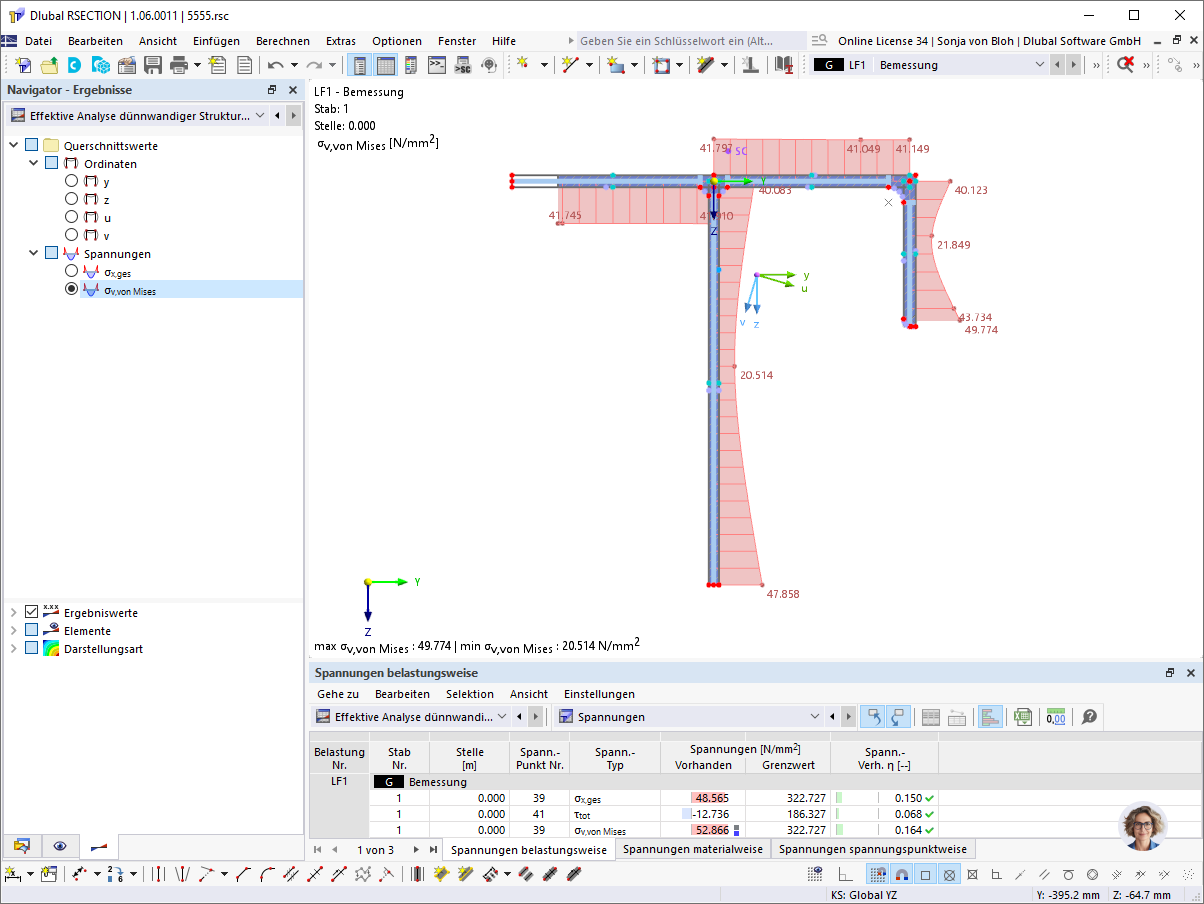
Task: Check the Ordinaten checkbox
Action: pyautogui.click(x=52, y=164)
